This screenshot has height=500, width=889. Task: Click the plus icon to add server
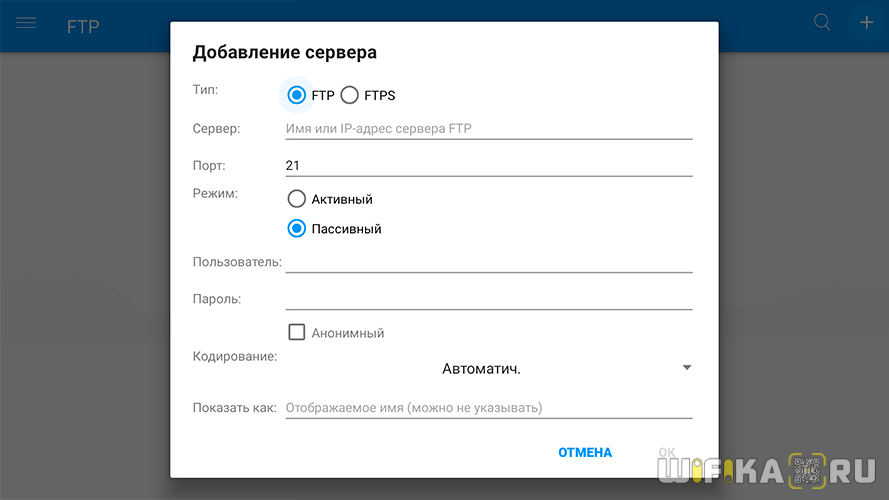(866, 22)
